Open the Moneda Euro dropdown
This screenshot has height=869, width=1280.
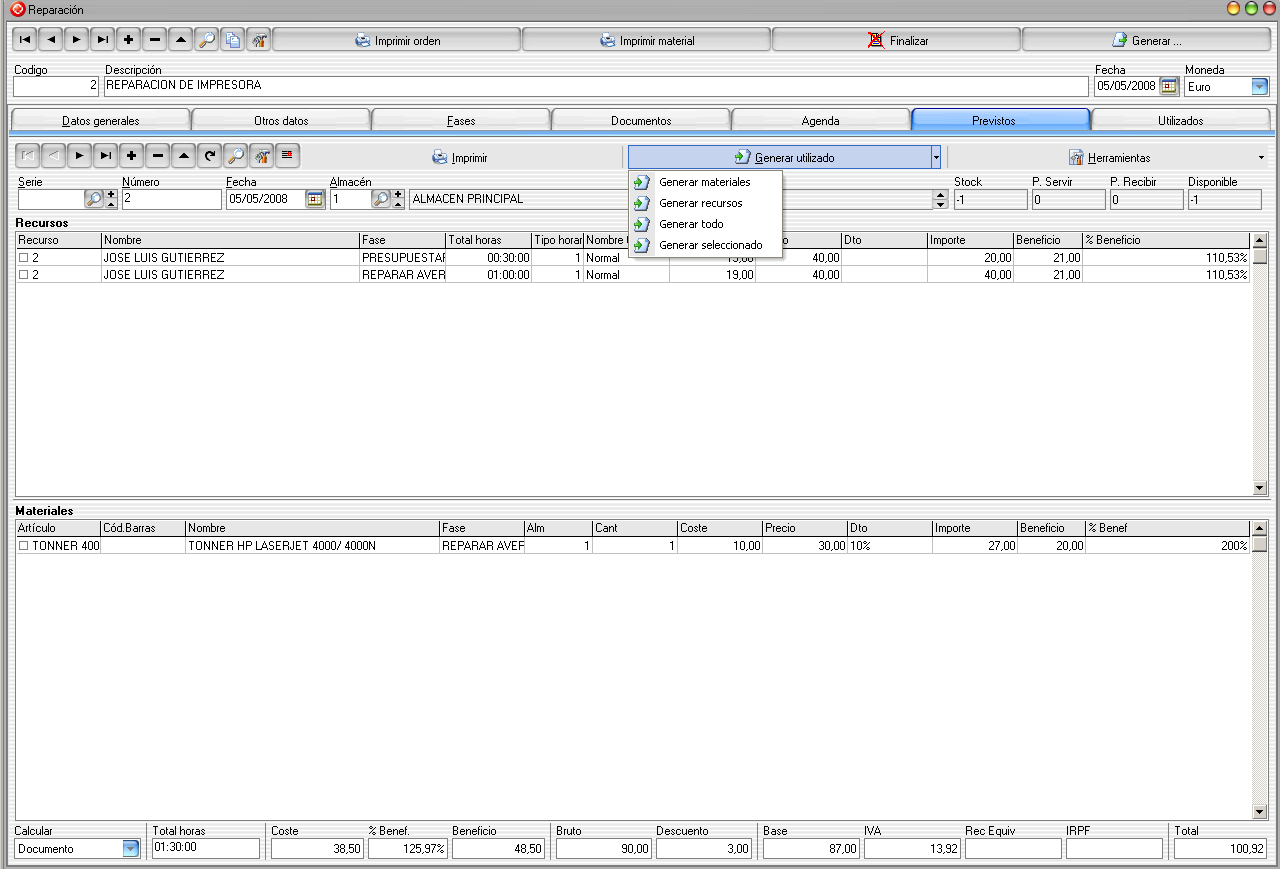pos(1259,87)
